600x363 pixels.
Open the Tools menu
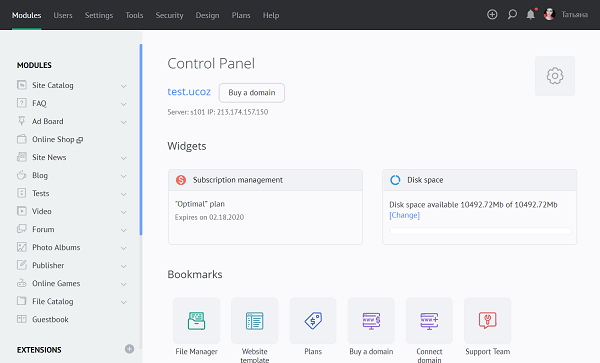134,15
